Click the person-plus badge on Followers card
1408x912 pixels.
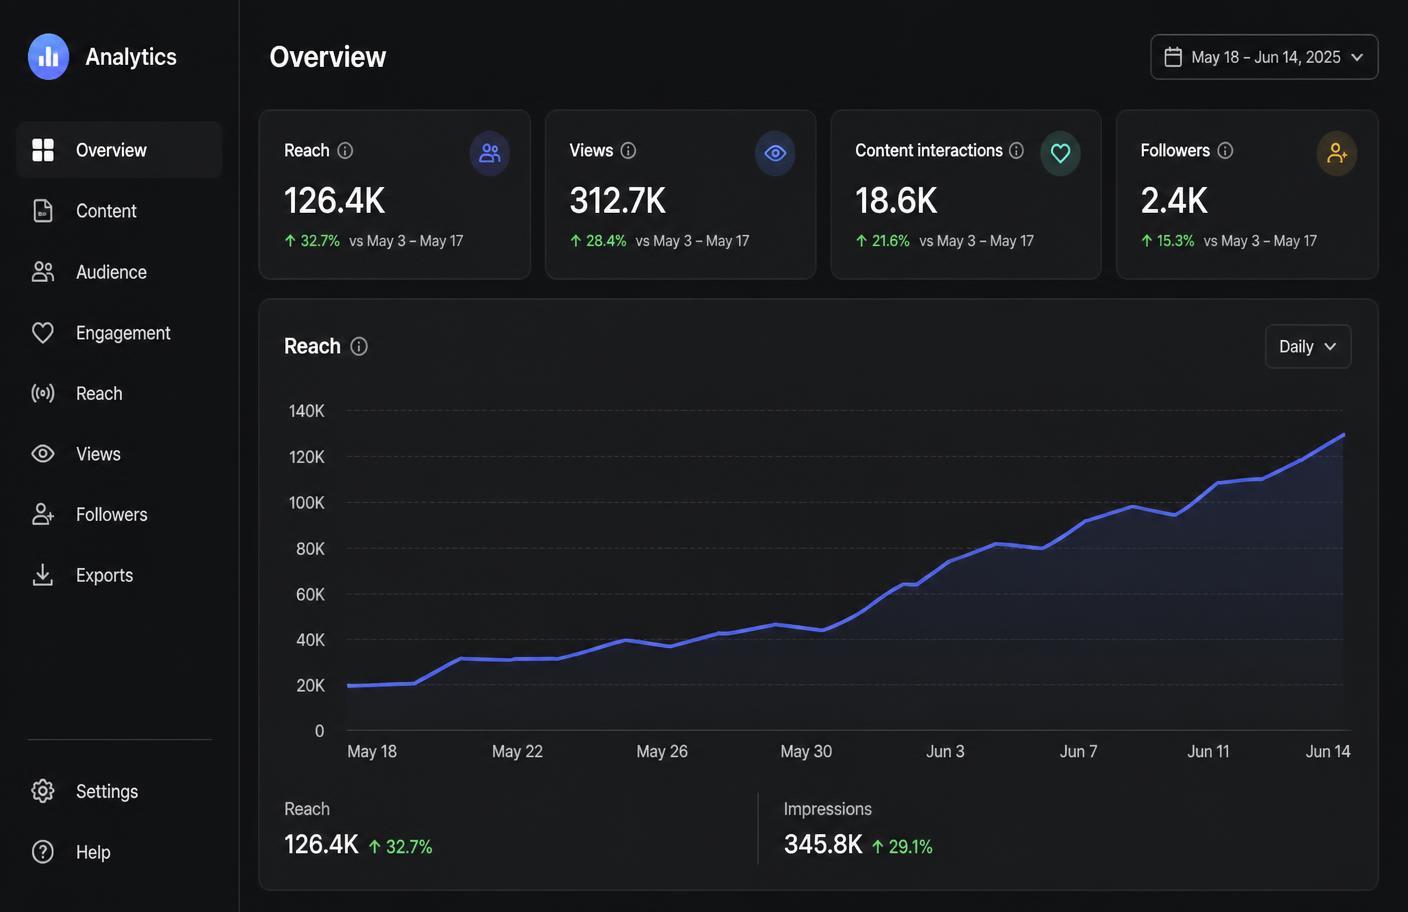coord(1337,153)
